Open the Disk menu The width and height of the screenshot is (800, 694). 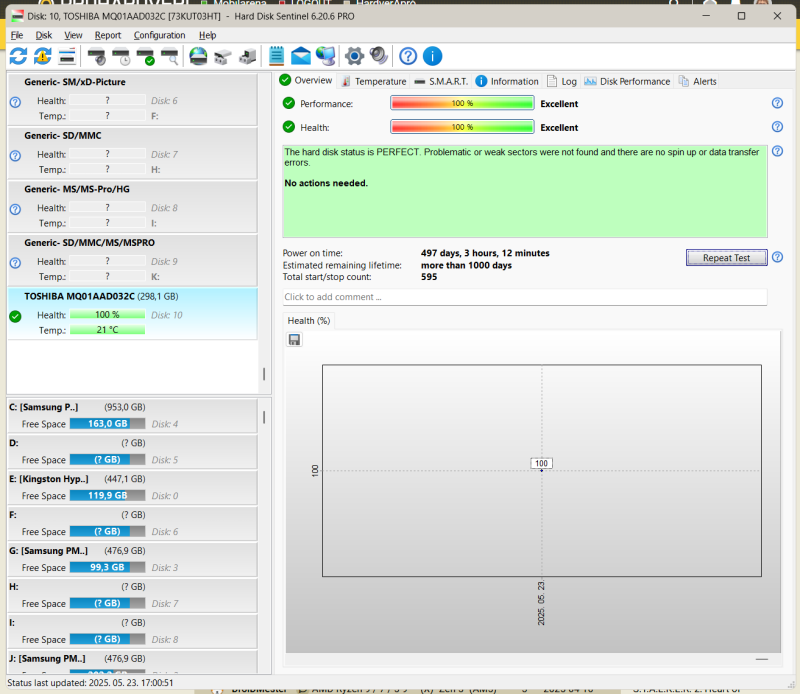(44, 35)
